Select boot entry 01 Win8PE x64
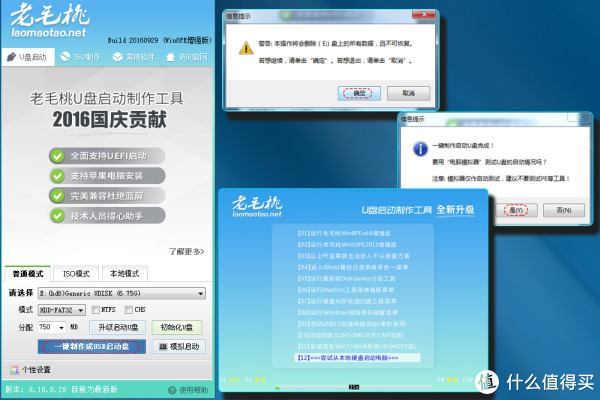Screen dimensions: 600x400 (x=344, y=233)
